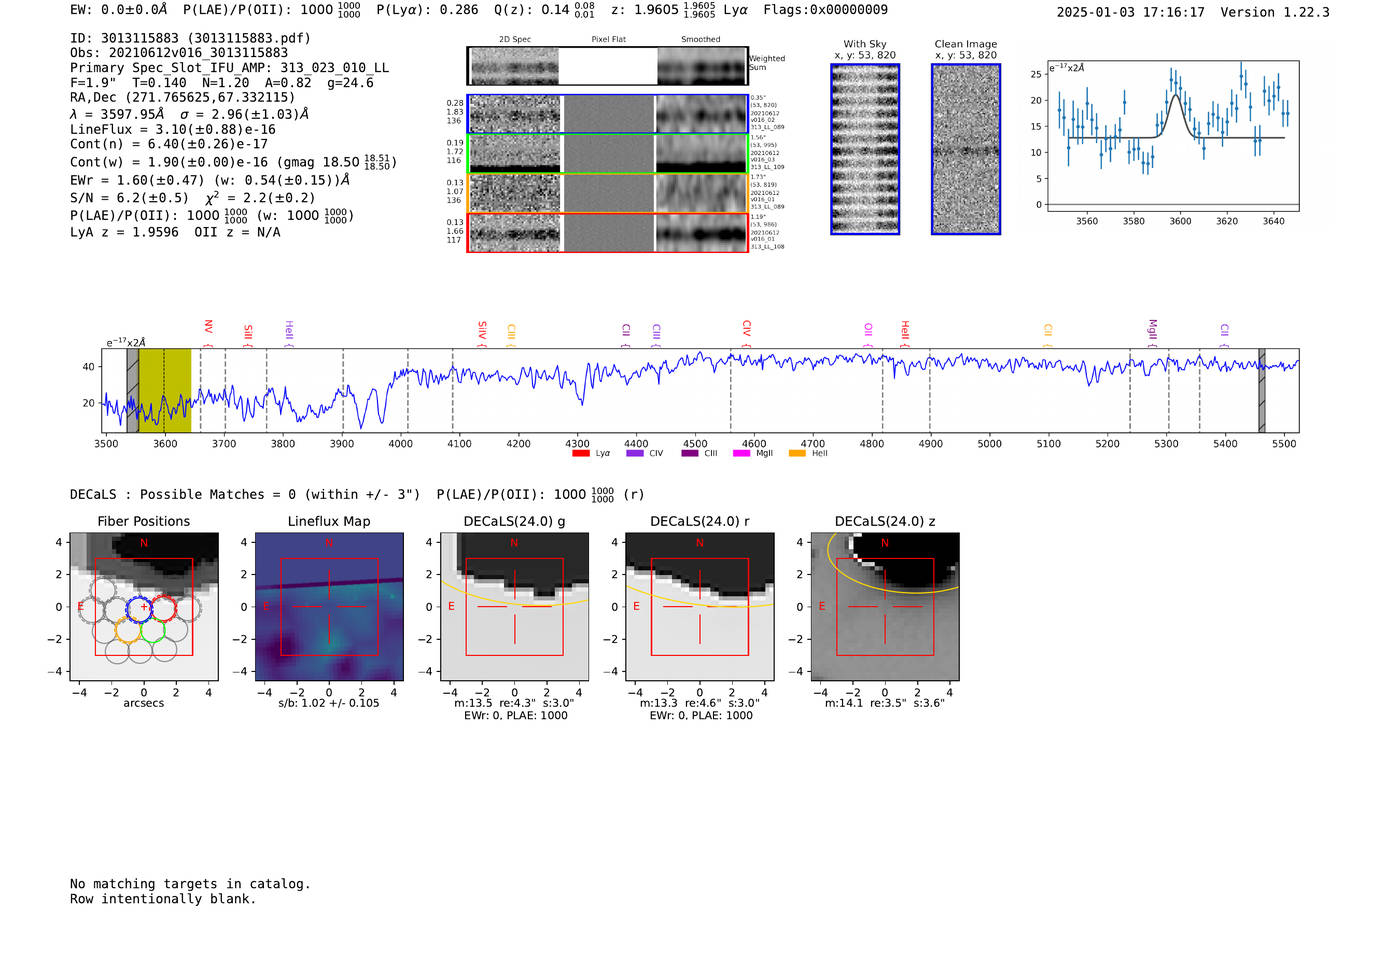
Task: Click the RA,Dec coordinates line
Action: click(x=183, y=98)
